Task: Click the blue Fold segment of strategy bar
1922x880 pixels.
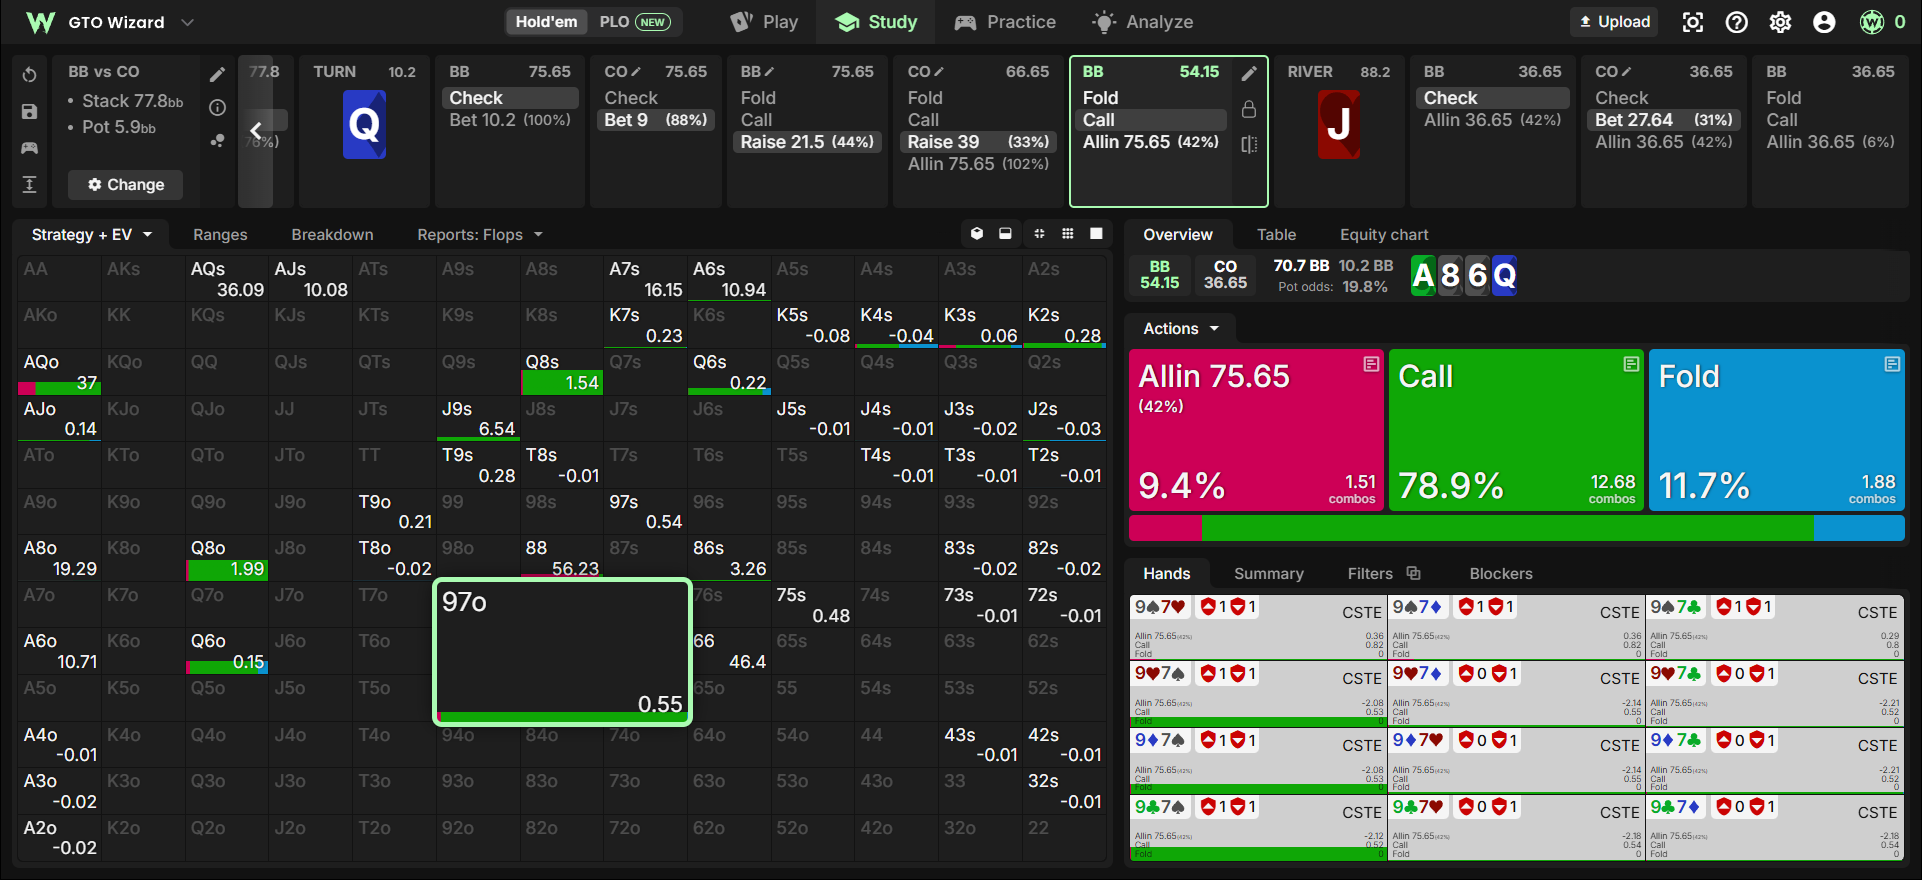Action: click(1859, 528)
